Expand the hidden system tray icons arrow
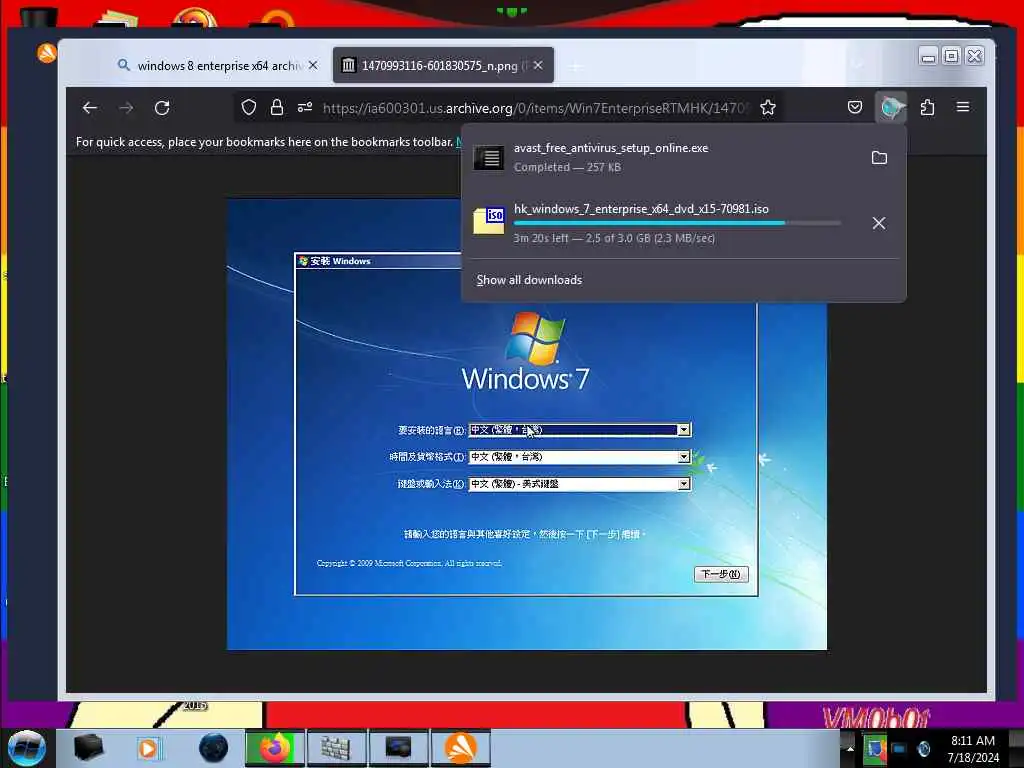Screen dimensions: 1024x768 (x=850, y=748)
